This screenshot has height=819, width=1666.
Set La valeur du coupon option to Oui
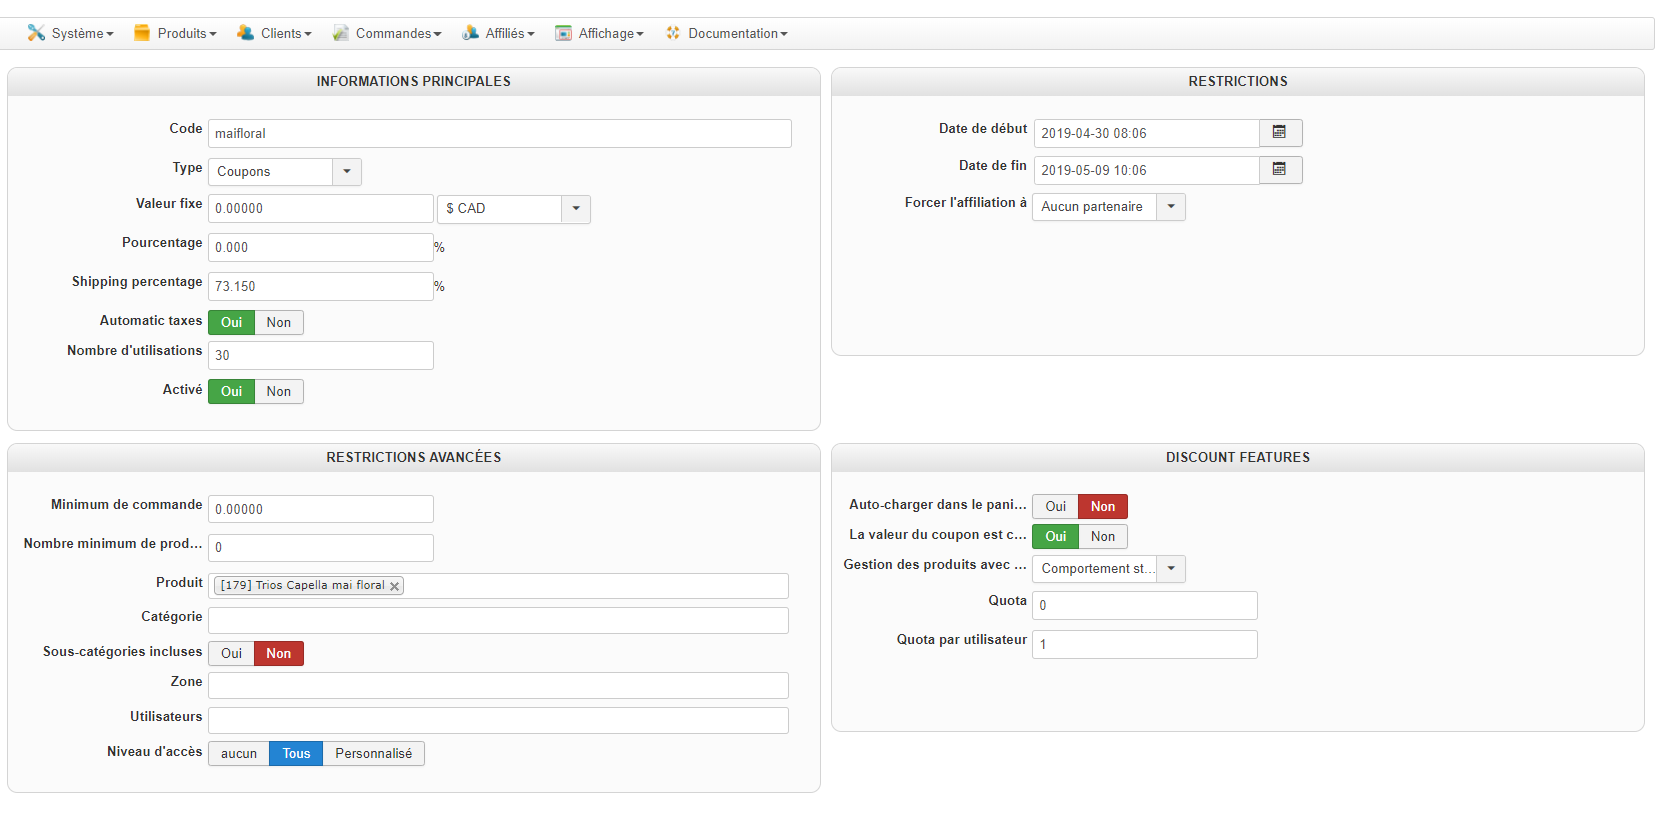pos(1055,536)
